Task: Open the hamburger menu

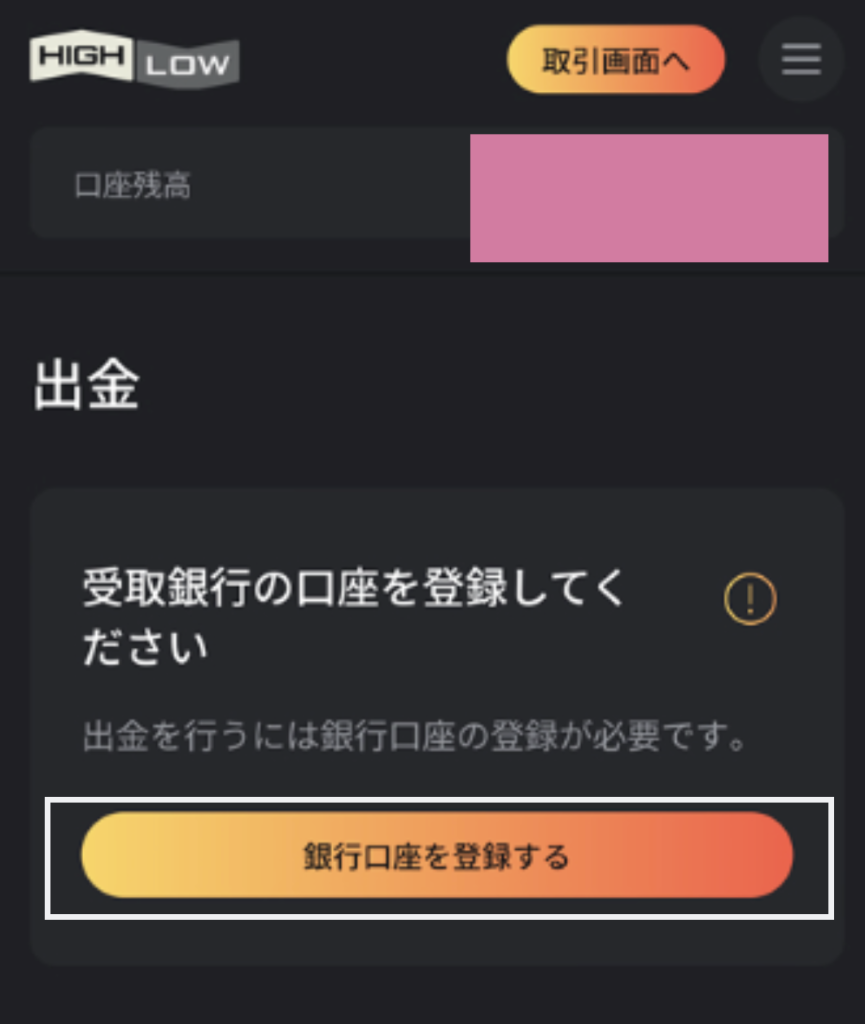Action: point(800,60)
